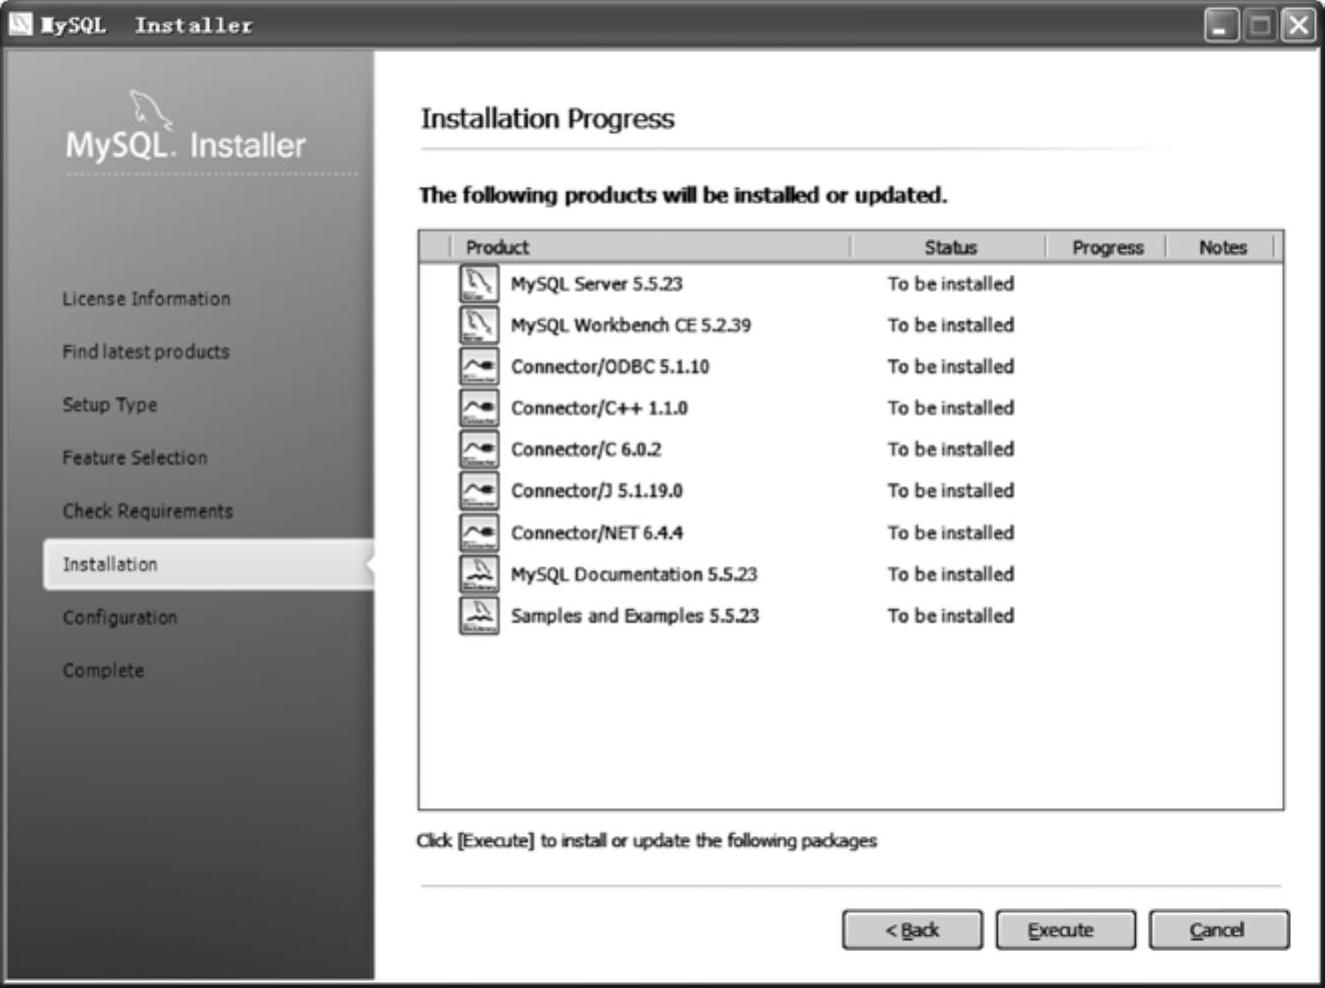Select the Configuration step in sidebar
This screenshot has height=988, width=1325.
(x=120, y=617)
